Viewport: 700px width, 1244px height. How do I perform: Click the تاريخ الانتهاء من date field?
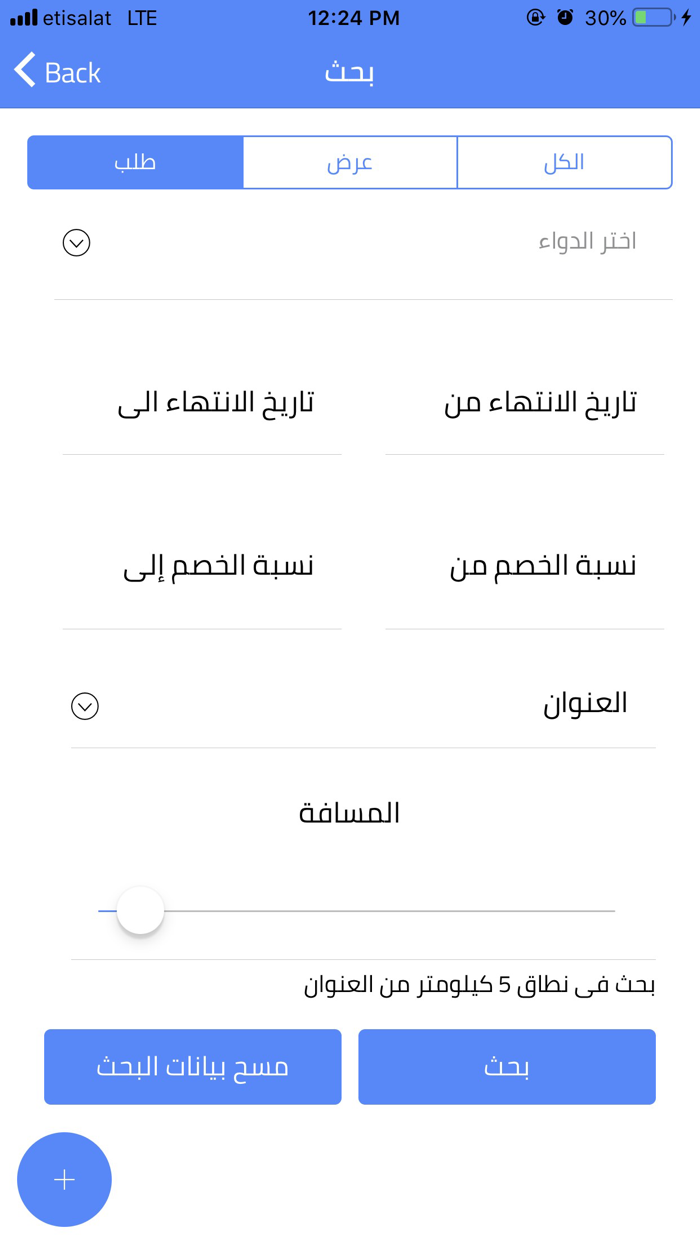point(523,402)
